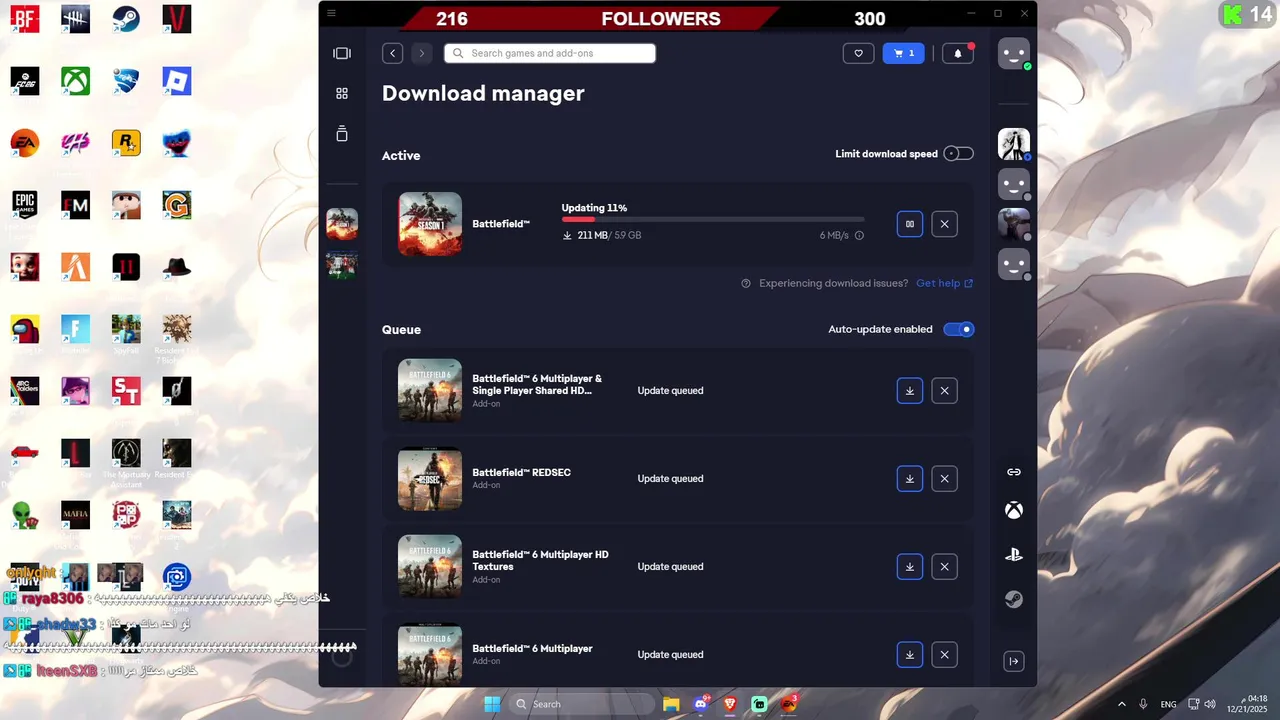Screen dimensions: 1280x720
Task: Collapse the left sidebar panel icon
Action: click(x=342, y=53)
